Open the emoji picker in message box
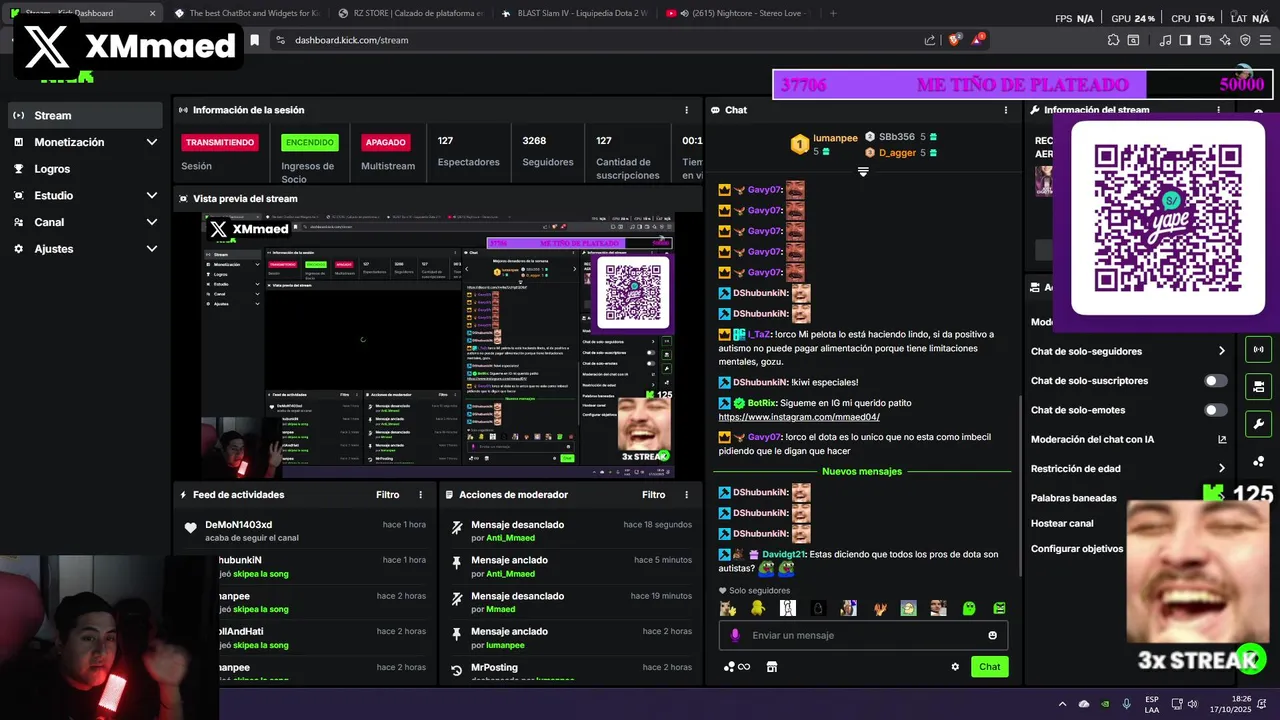The width and height of the screenshot is (1280, 720). pos(992,635)
